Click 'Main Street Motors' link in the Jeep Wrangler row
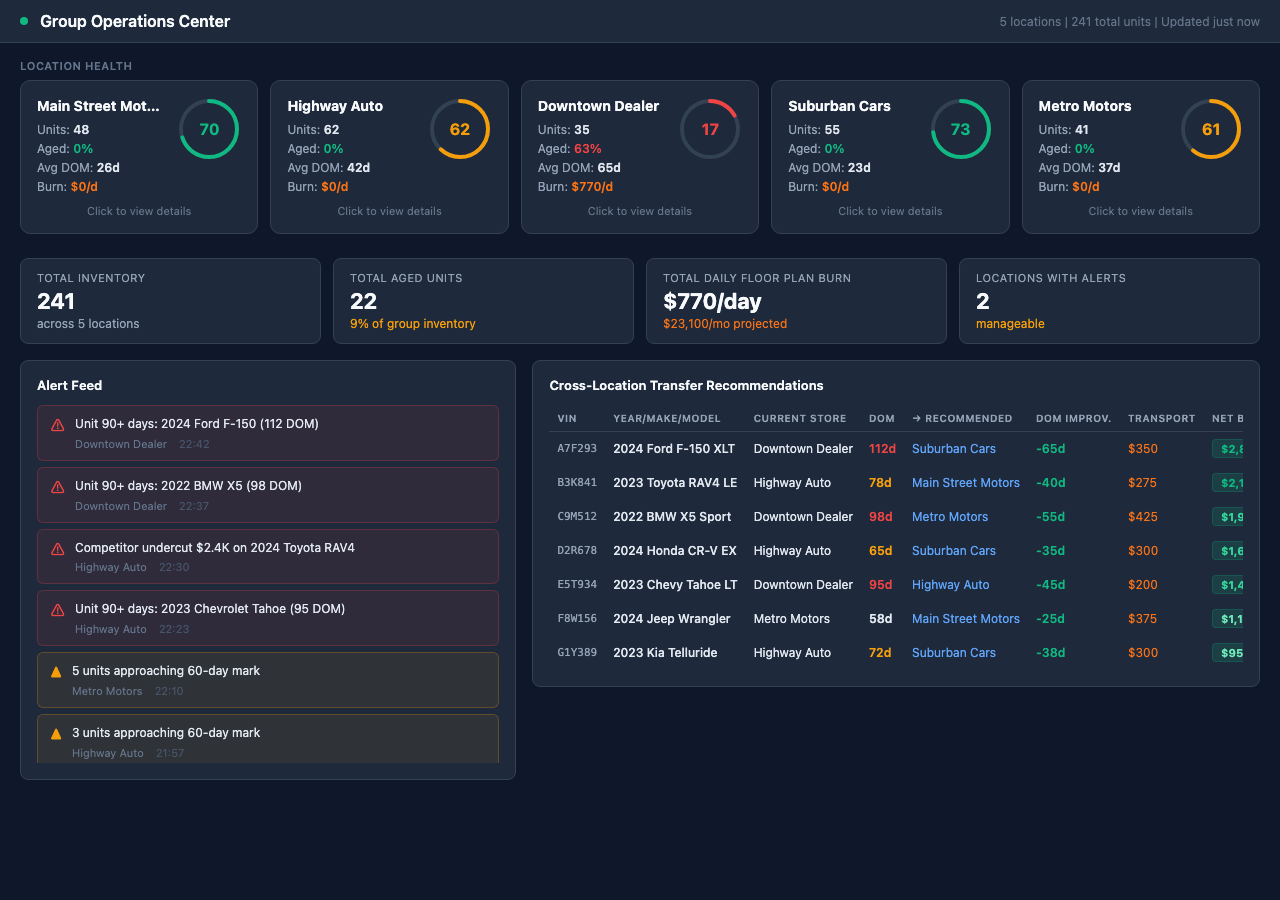Viewport: 1280px width, 900px height. click(966, 619)
